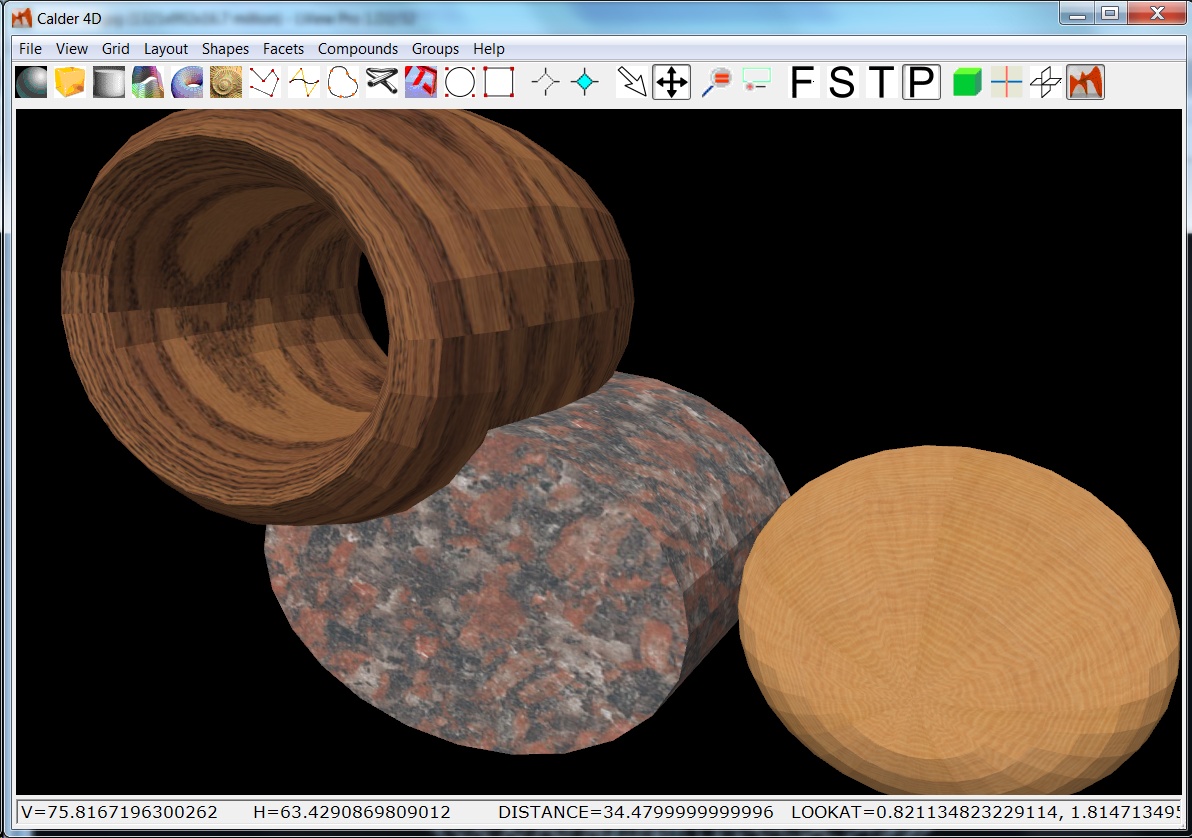Add a yellow cube shape
Viewport: 1192px width, 838px height.
70,82
